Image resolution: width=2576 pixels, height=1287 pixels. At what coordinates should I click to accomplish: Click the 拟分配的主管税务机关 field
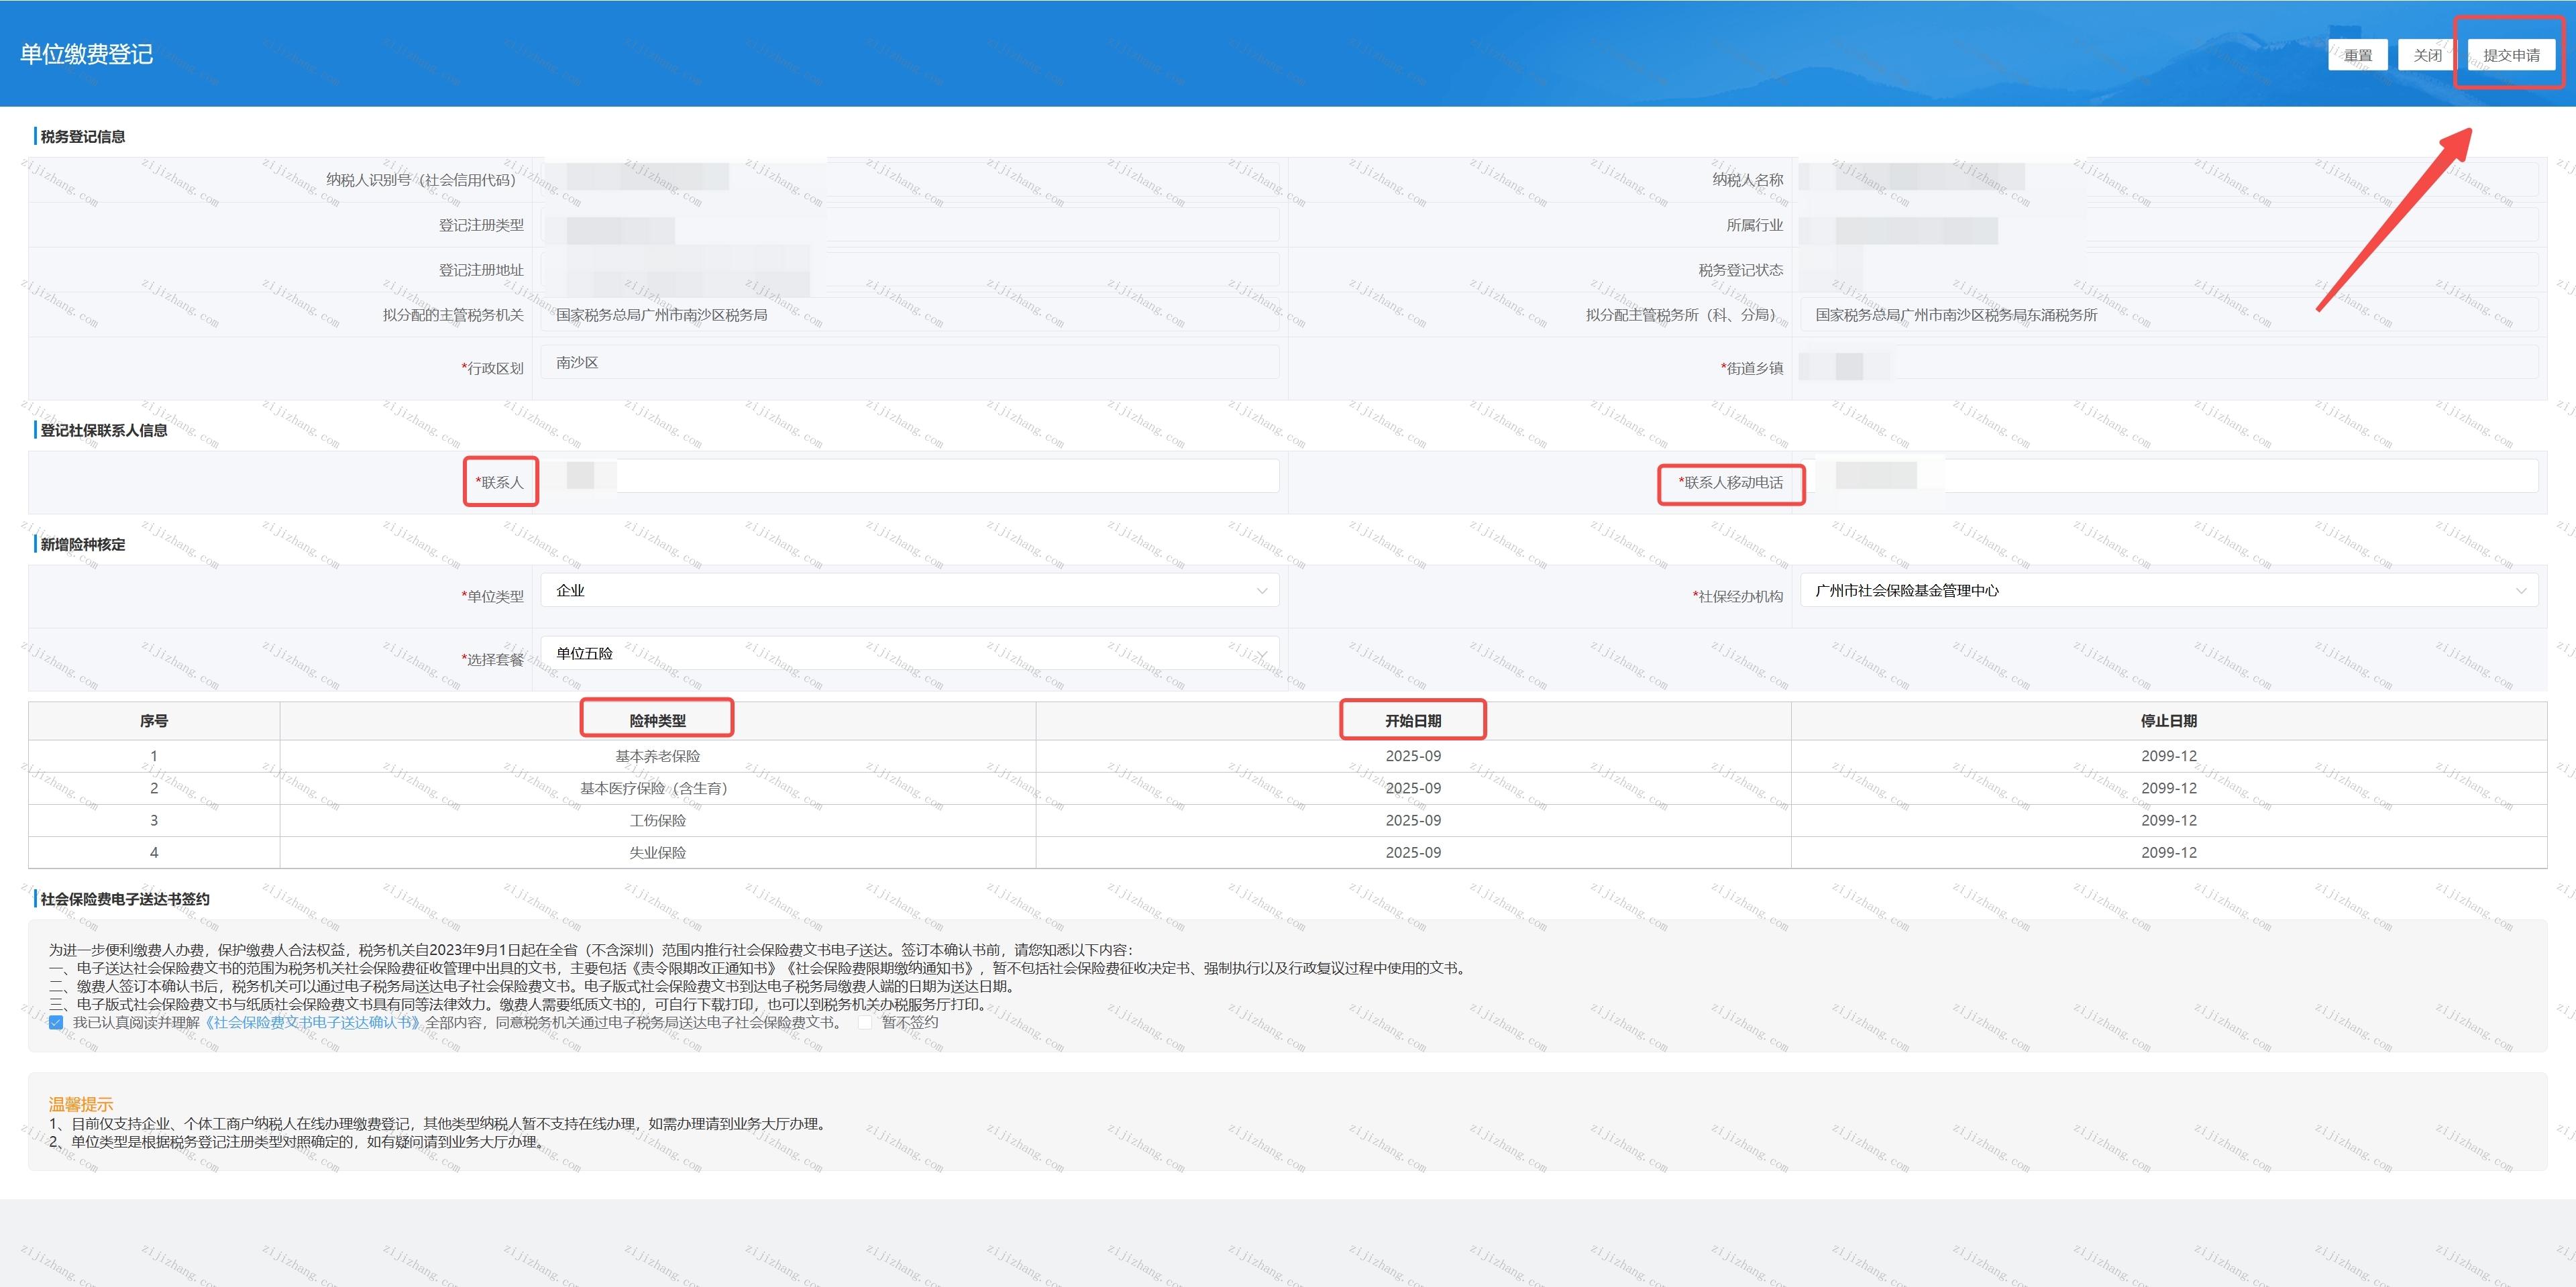point(910,315)
